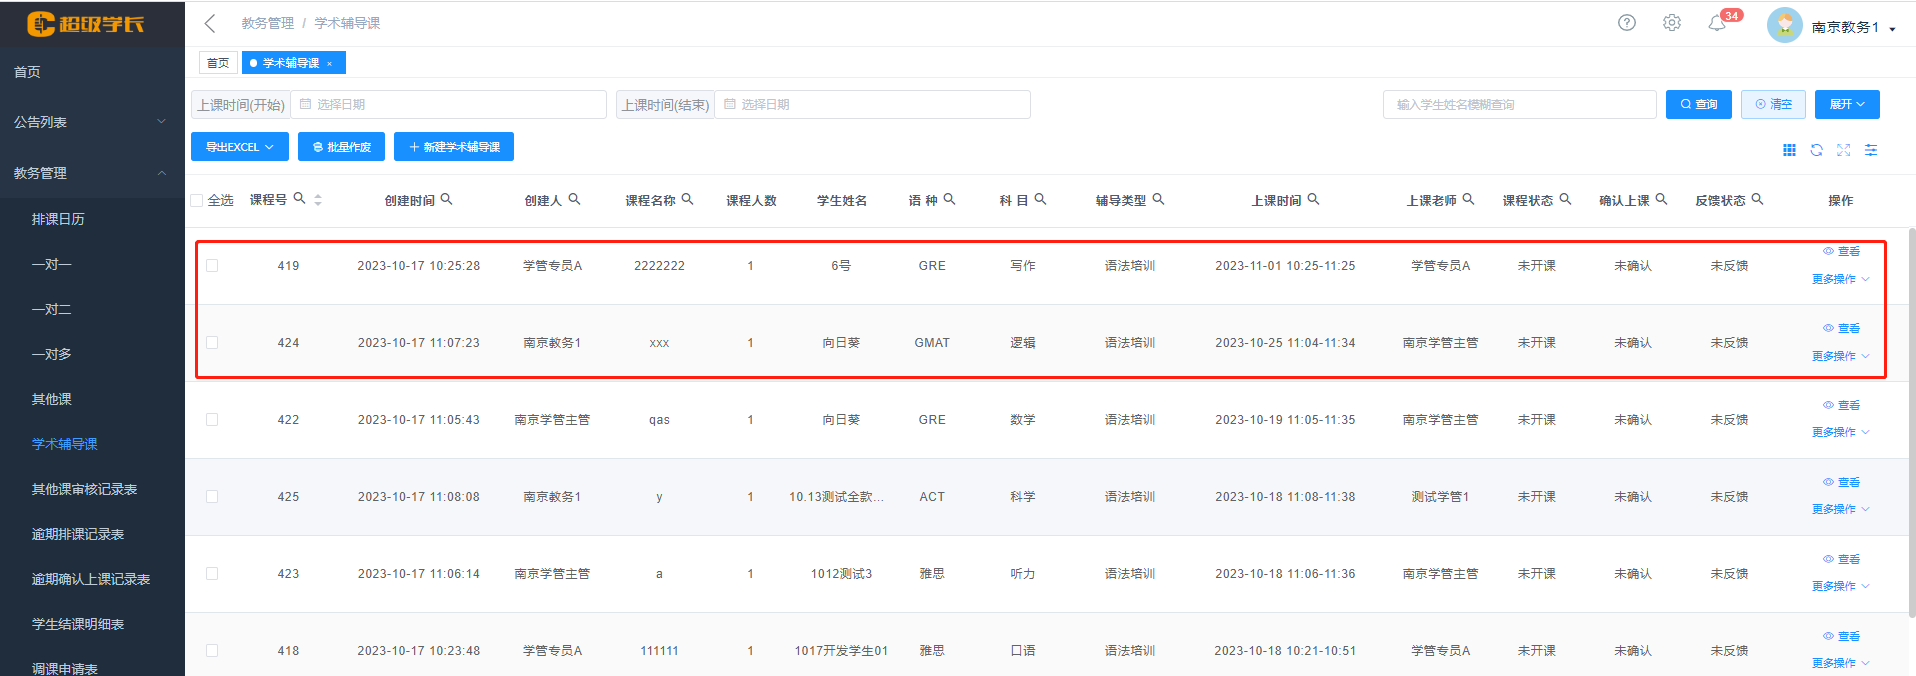Click the table grid view icon
The height and width of the screenshot is (676, 1916).
click(1789, 150)
